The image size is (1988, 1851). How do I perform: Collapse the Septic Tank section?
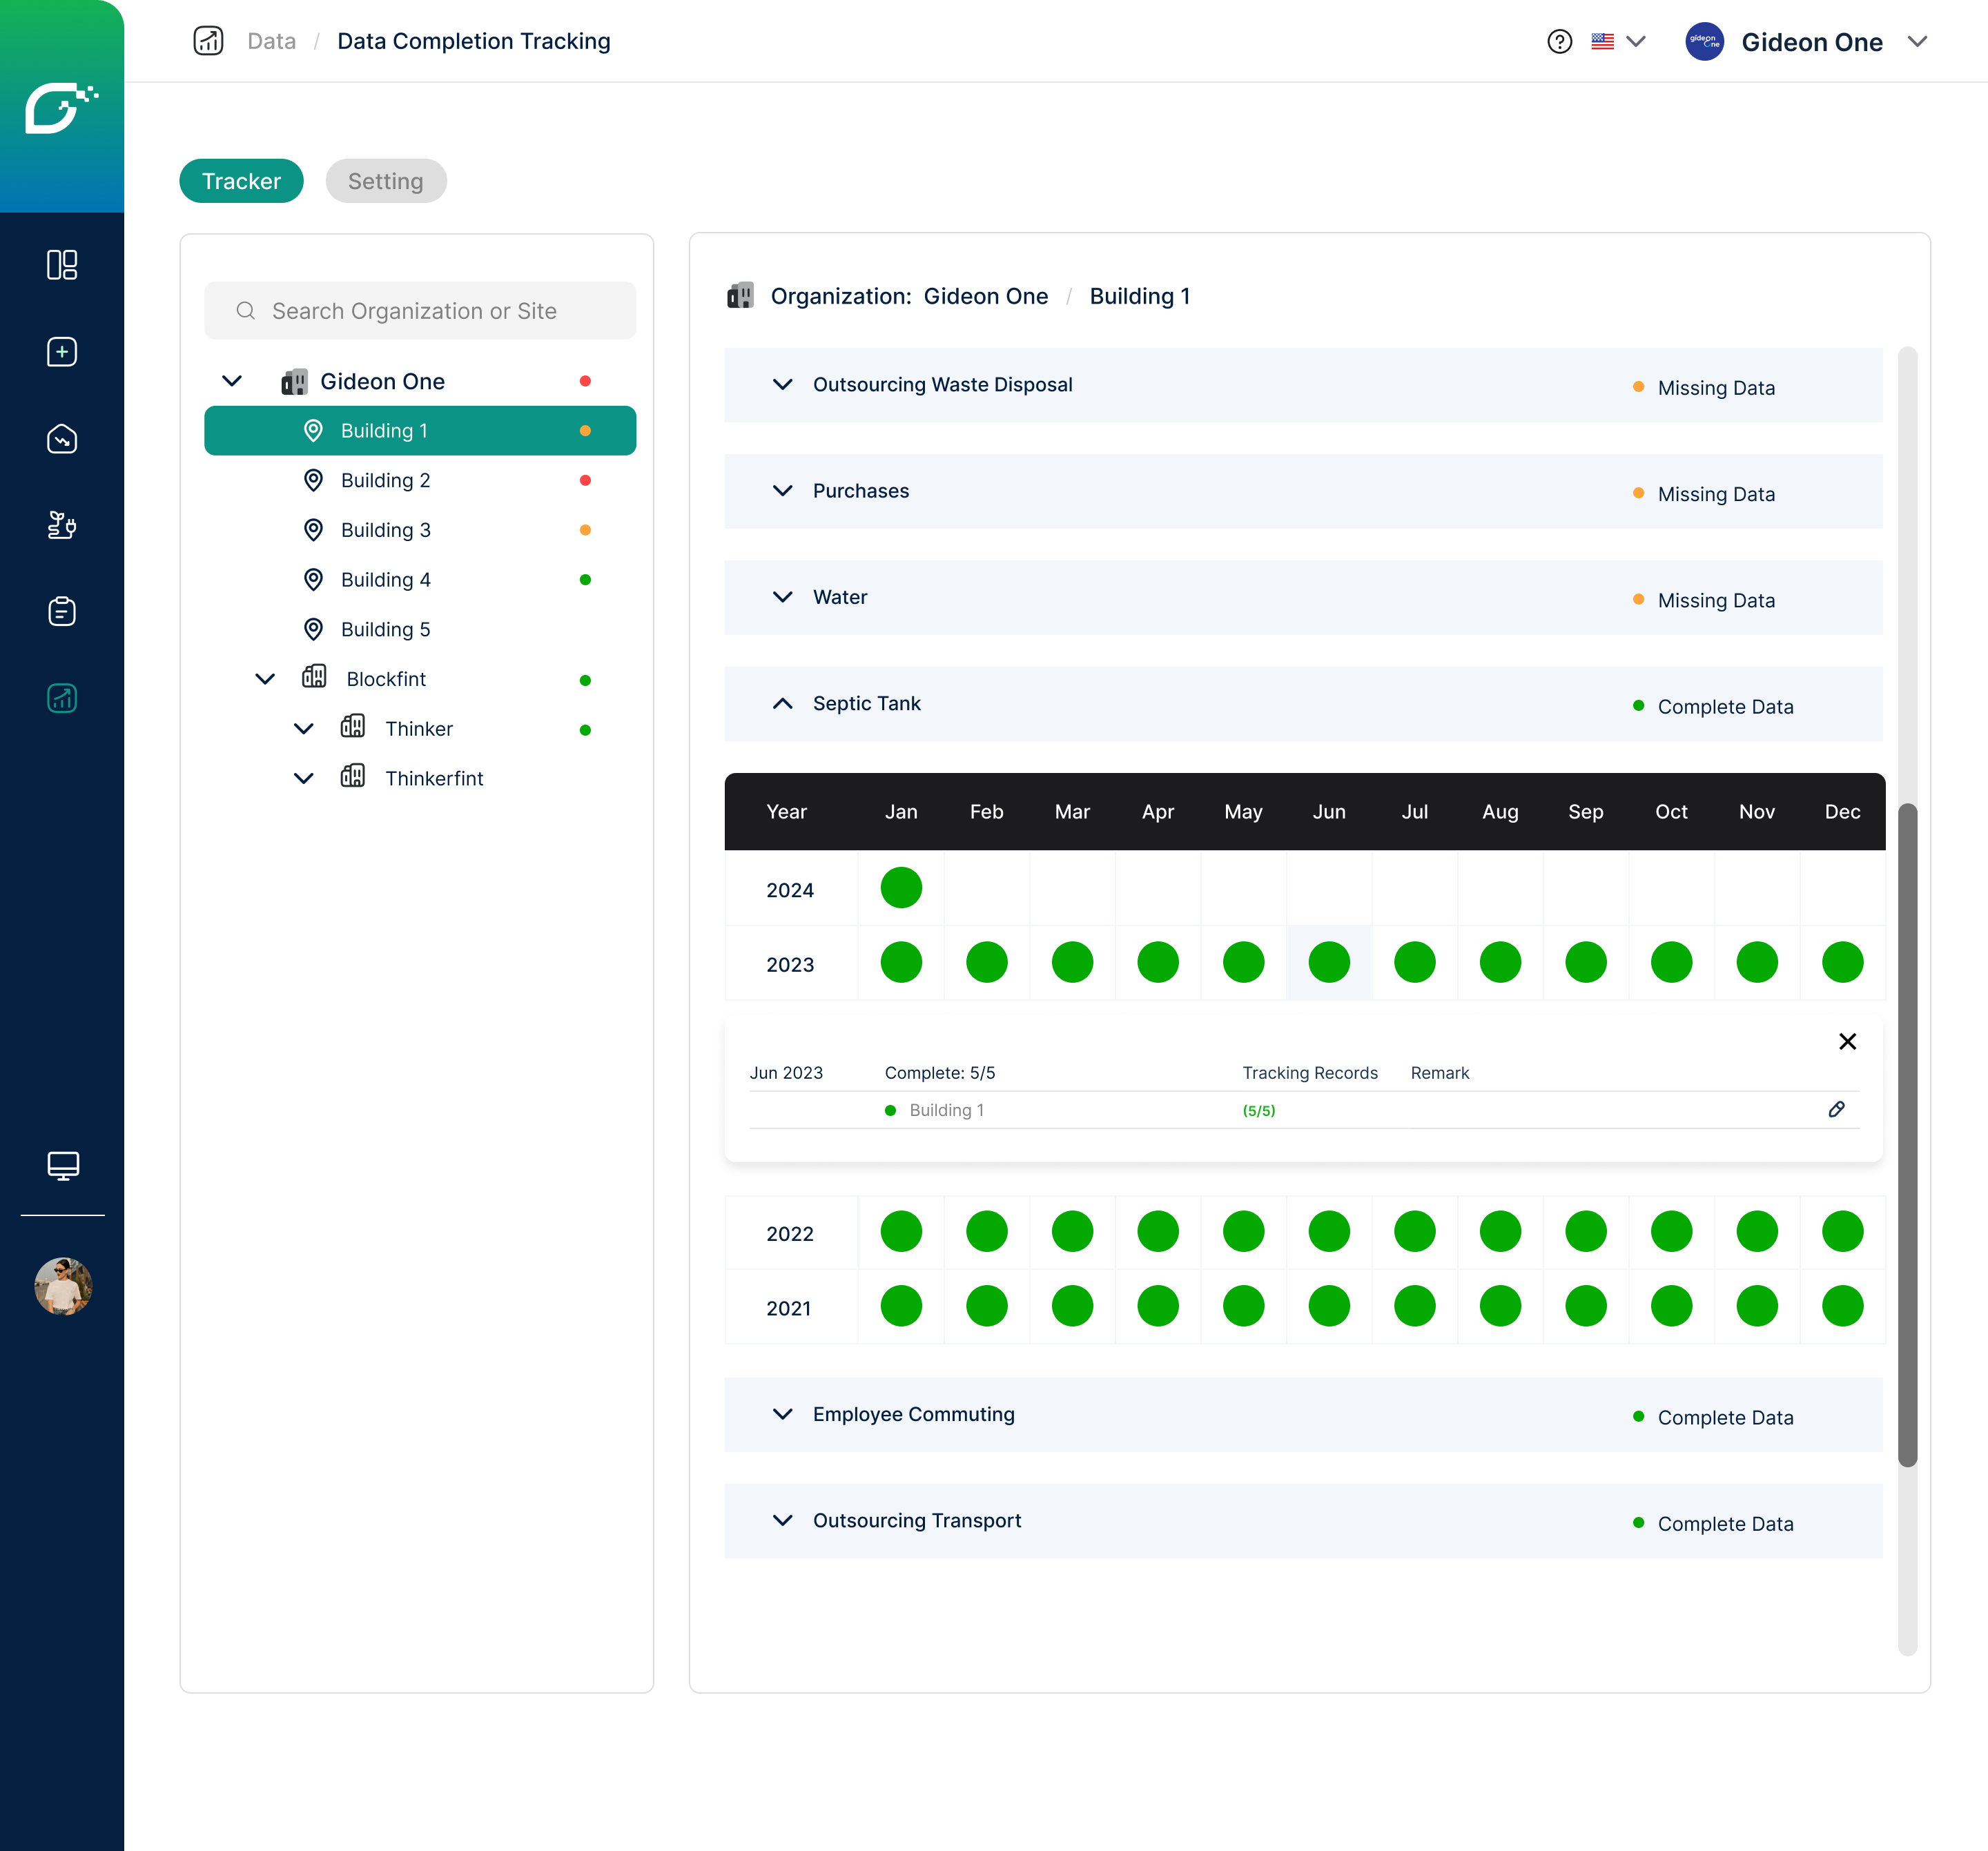[x=783, y=704]
